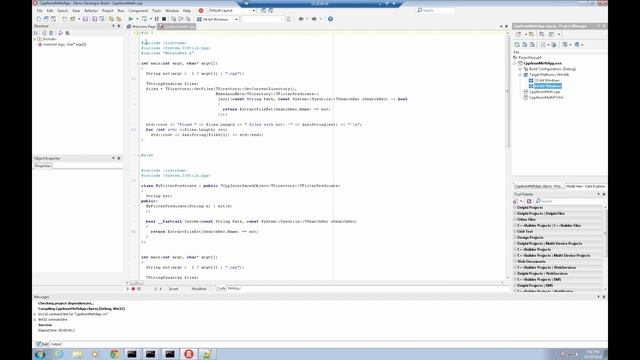Click the refresh icon in Project Manager toolbar

517,45
